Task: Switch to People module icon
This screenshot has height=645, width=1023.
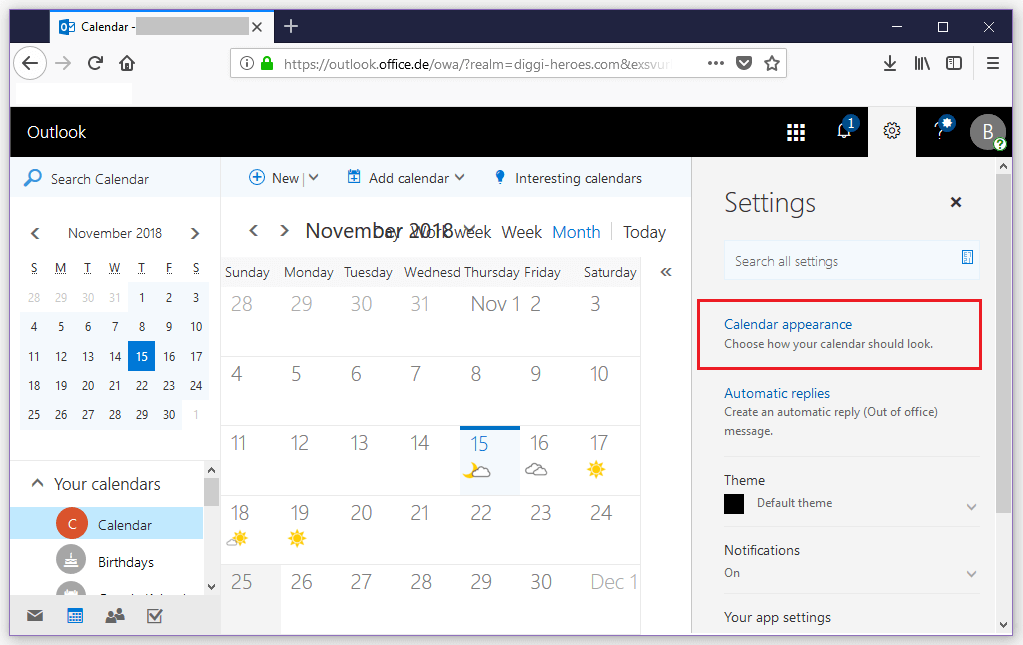Action: pos(115,616)
